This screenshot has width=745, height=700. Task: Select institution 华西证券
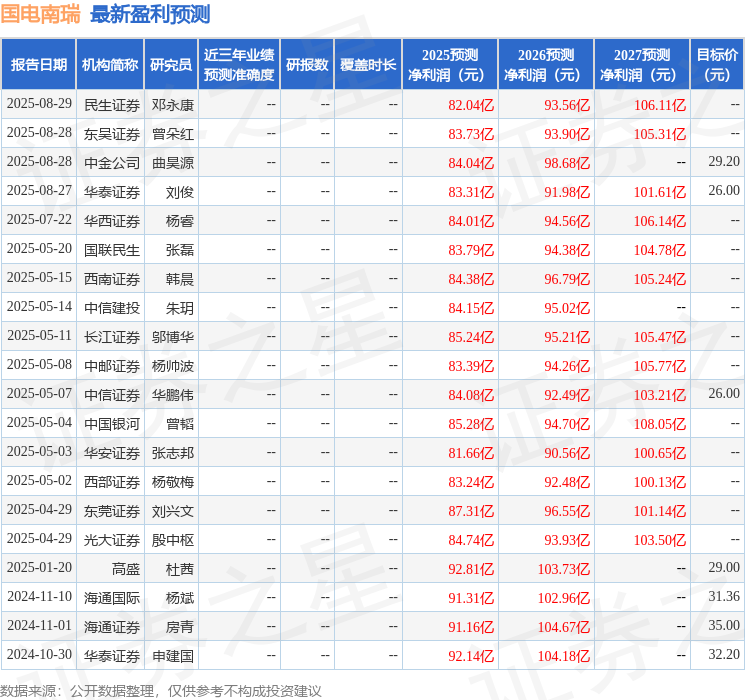[112, 221]
